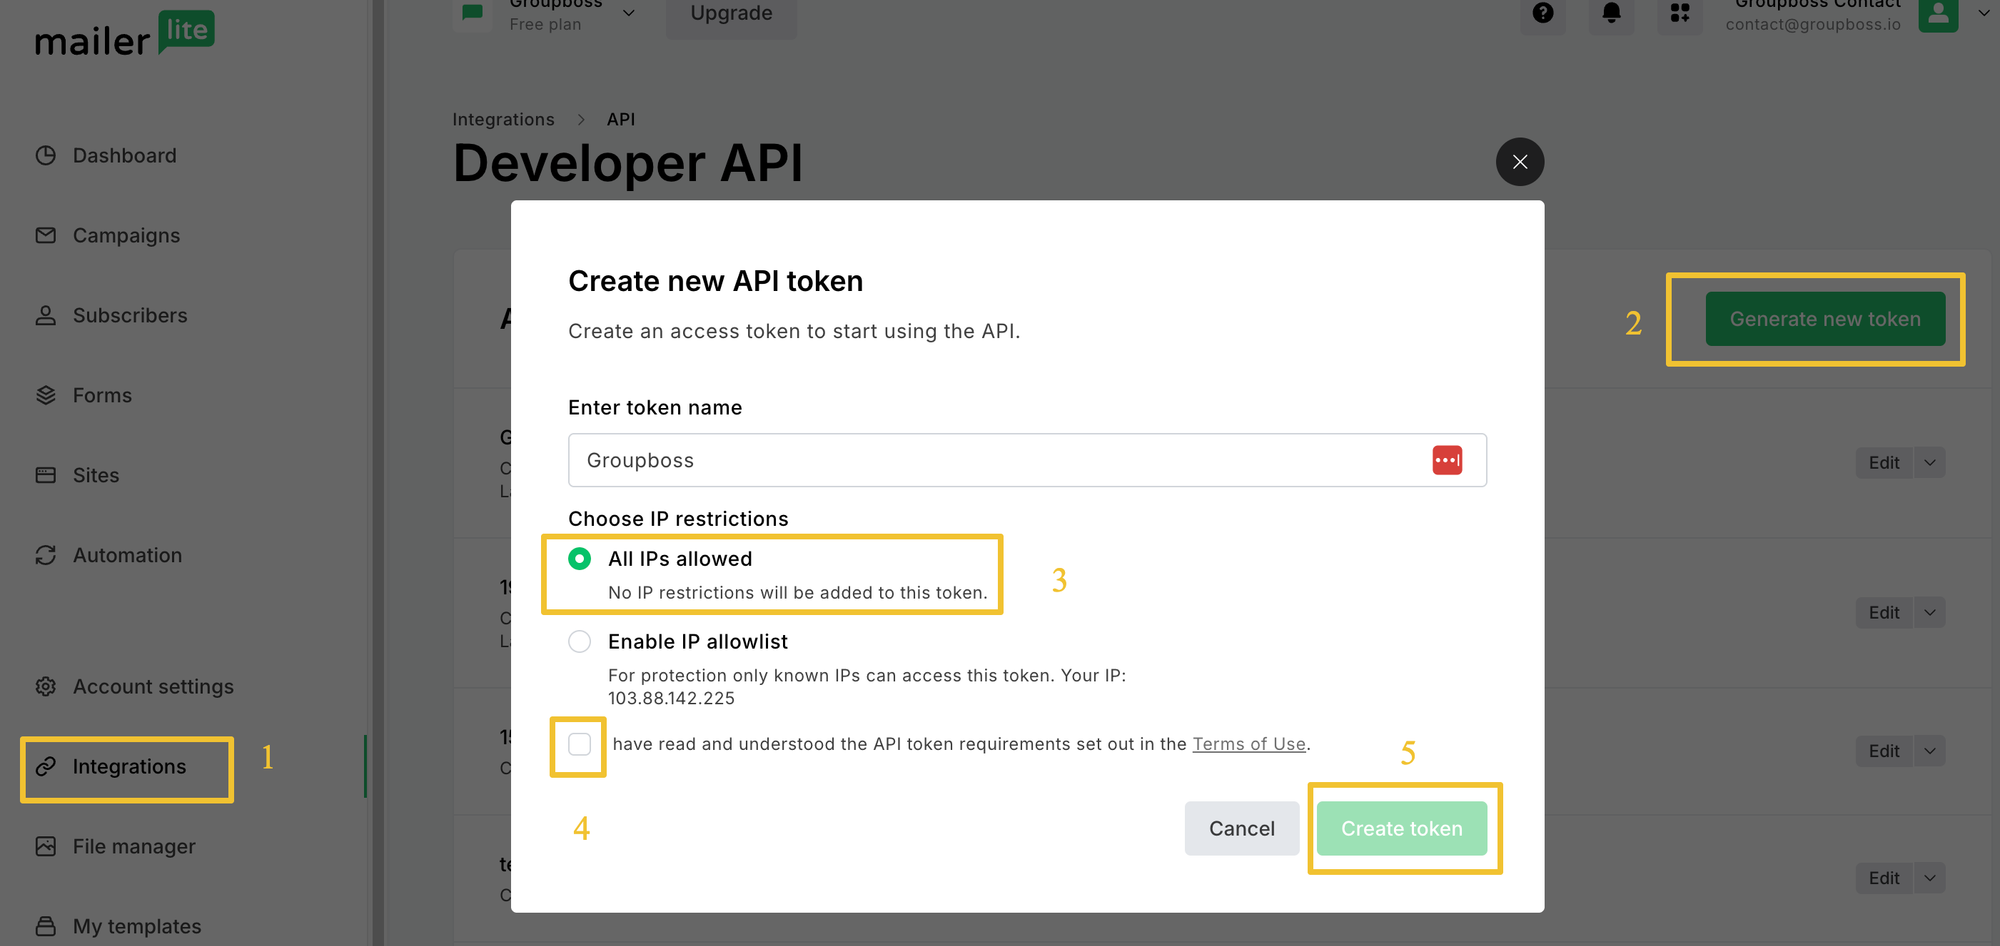Open the Terms of Use link
This screenshot has width=2000, height=946.
pos(1249,744)
